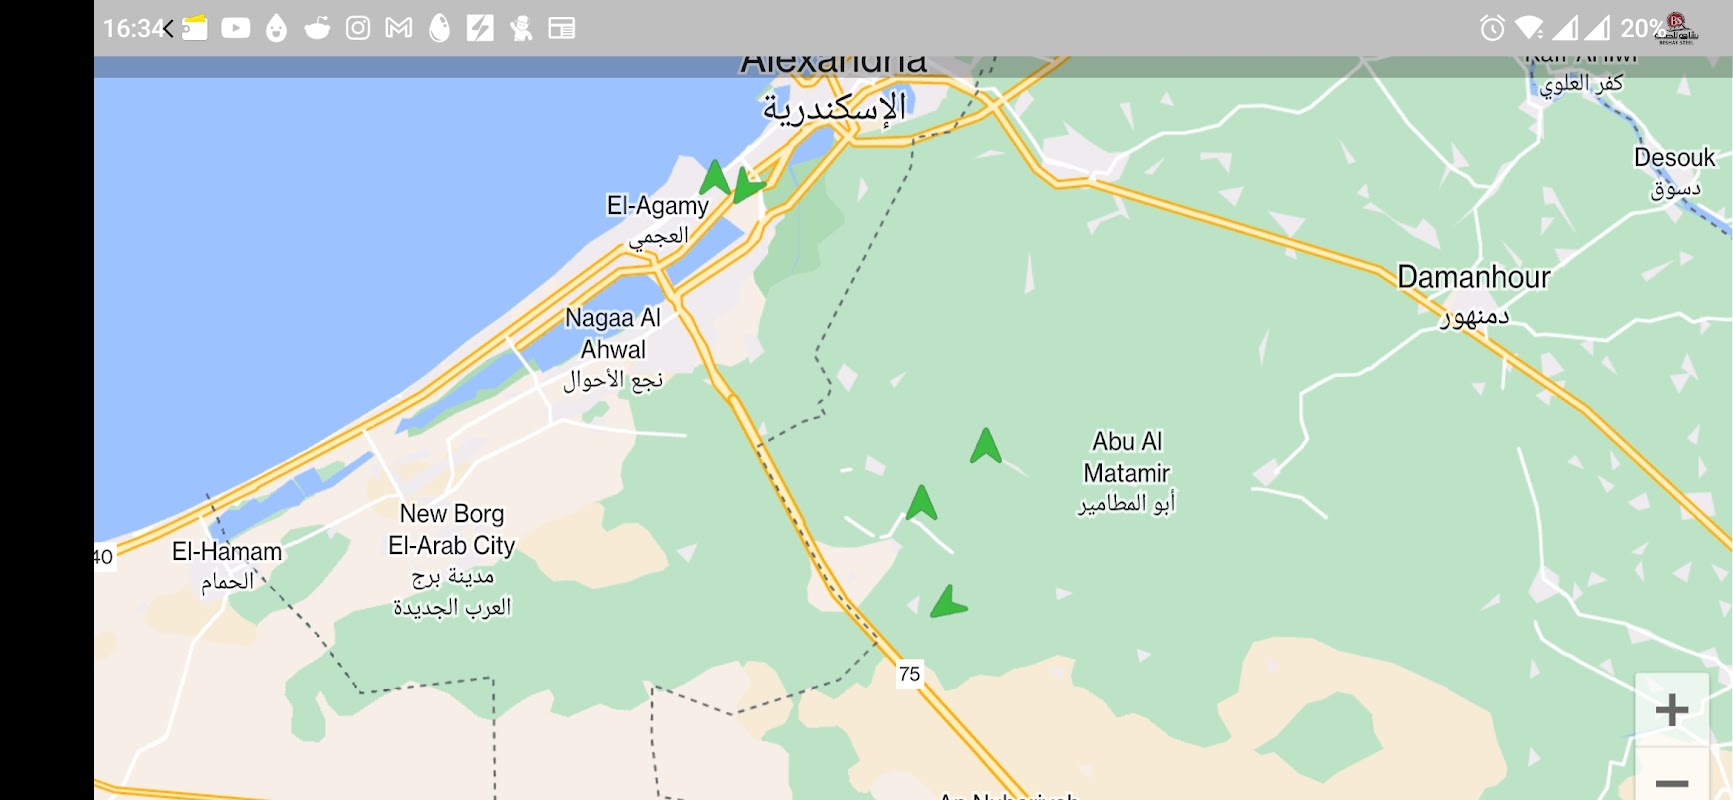Tap the back arrow chevron

169,28
